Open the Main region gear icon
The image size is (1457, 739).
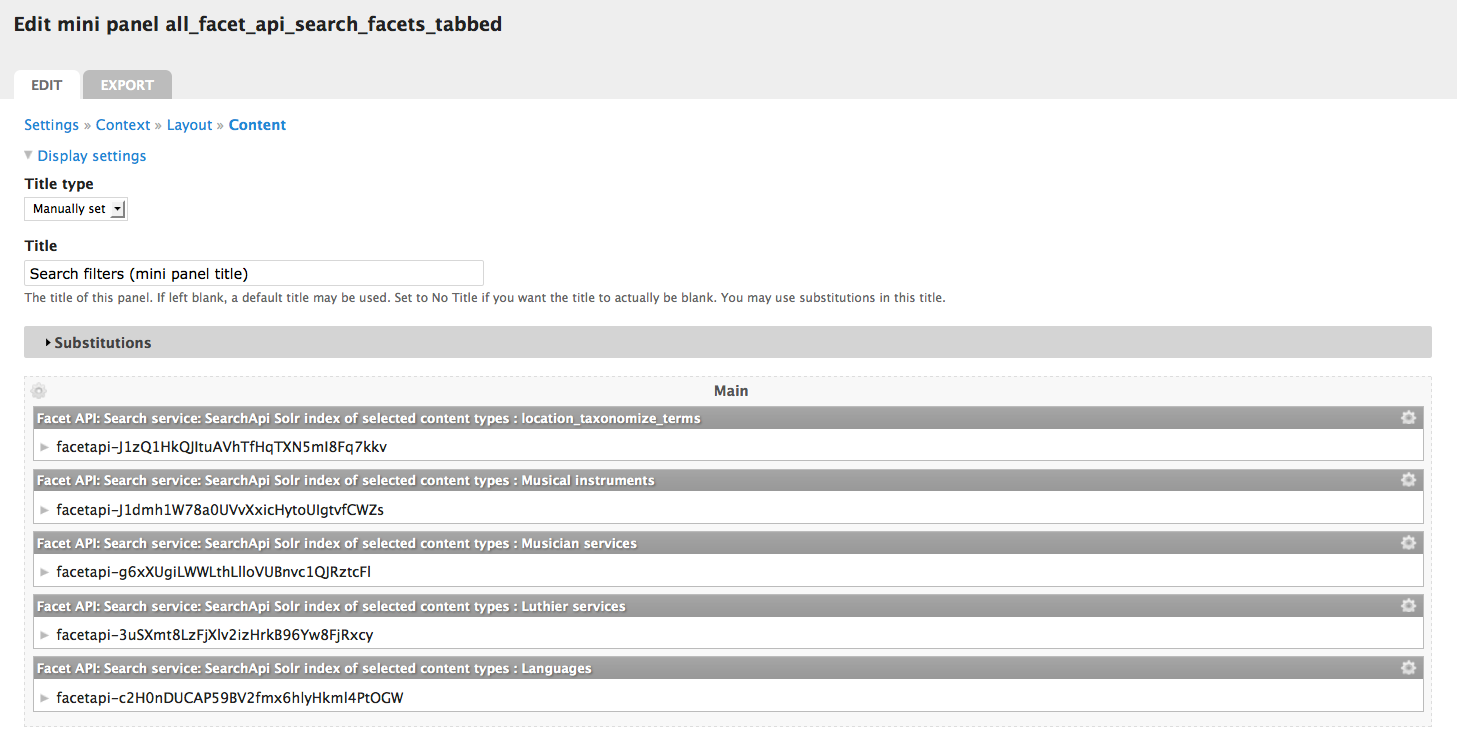pyautogui.click(x=38, y=390)
